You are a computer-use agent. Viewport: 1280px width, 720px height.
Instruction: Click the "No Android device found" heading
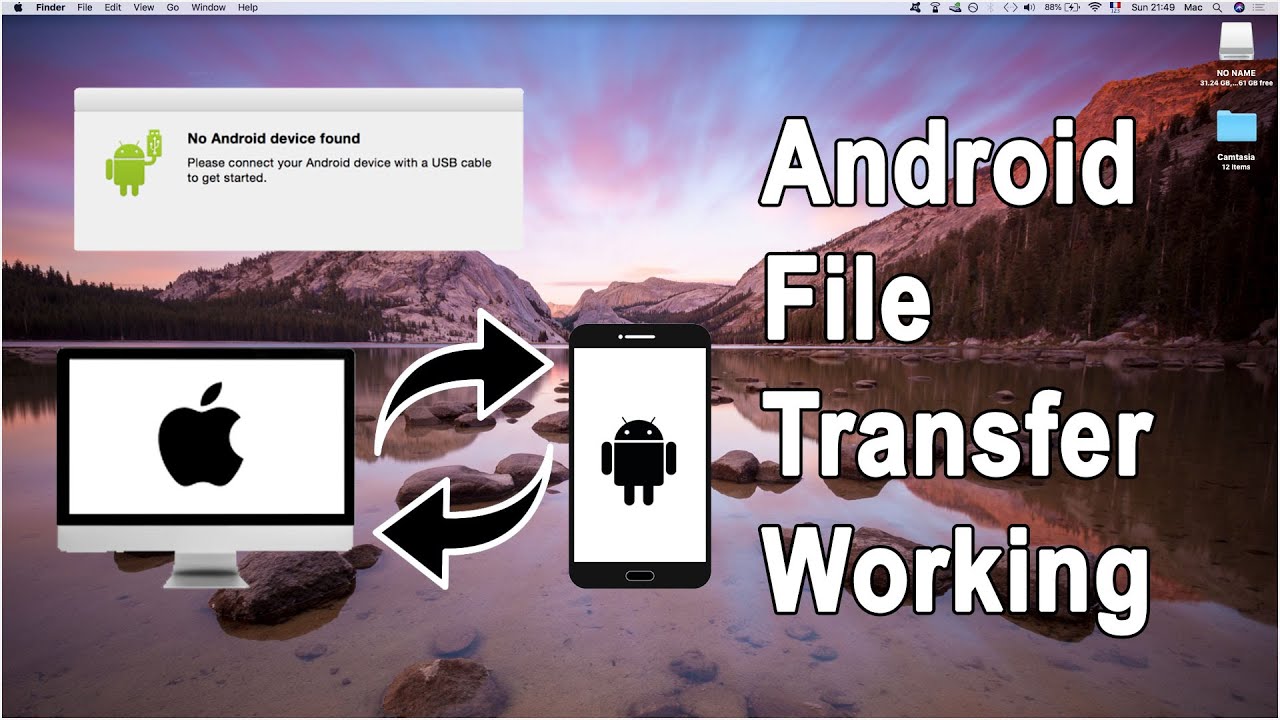pyautogui.click(x=273, y=138)
